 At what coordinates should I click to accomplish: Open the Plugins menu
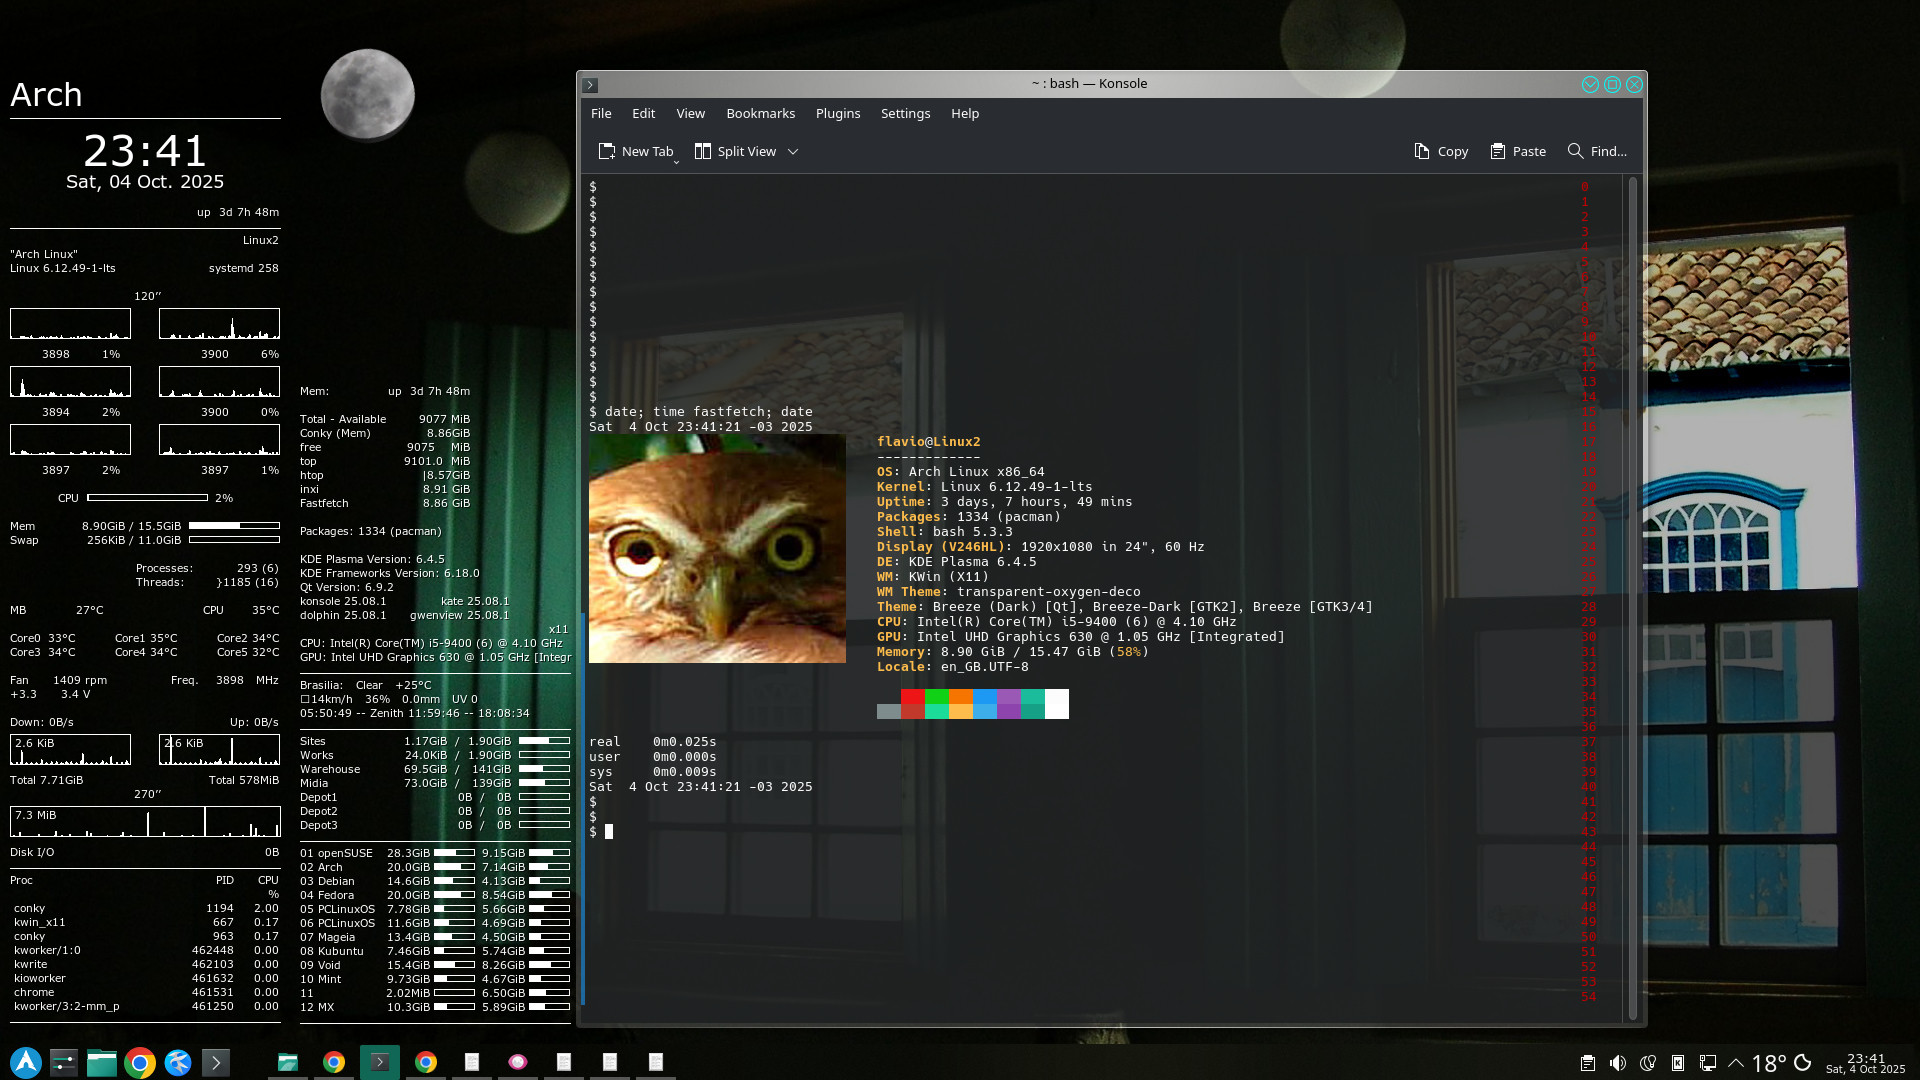pos(837,113)
